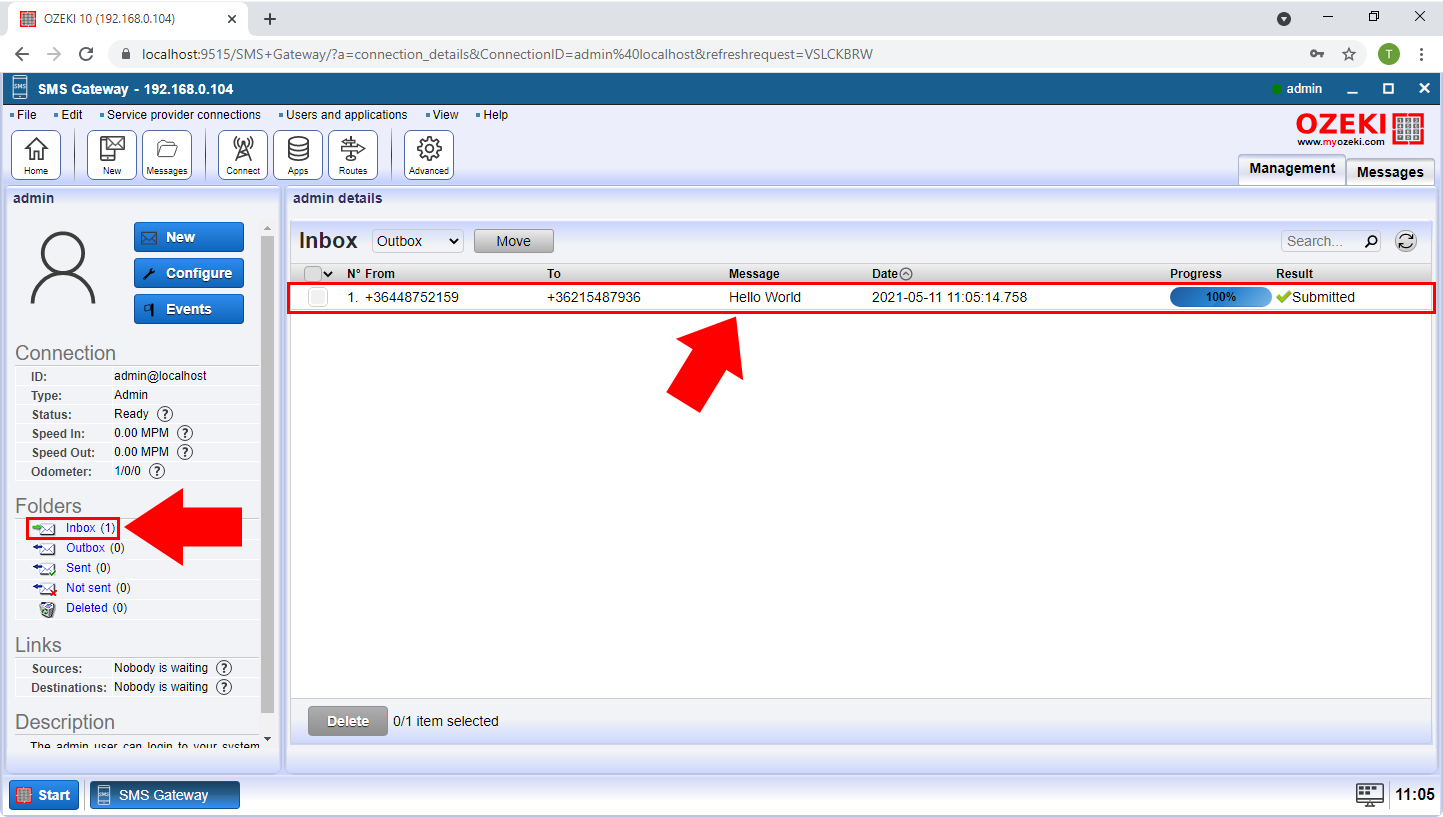Click the Connect antenna toolbar icon
The image size is (1443, 817).
pyautogui.click(x=243, y=155)
